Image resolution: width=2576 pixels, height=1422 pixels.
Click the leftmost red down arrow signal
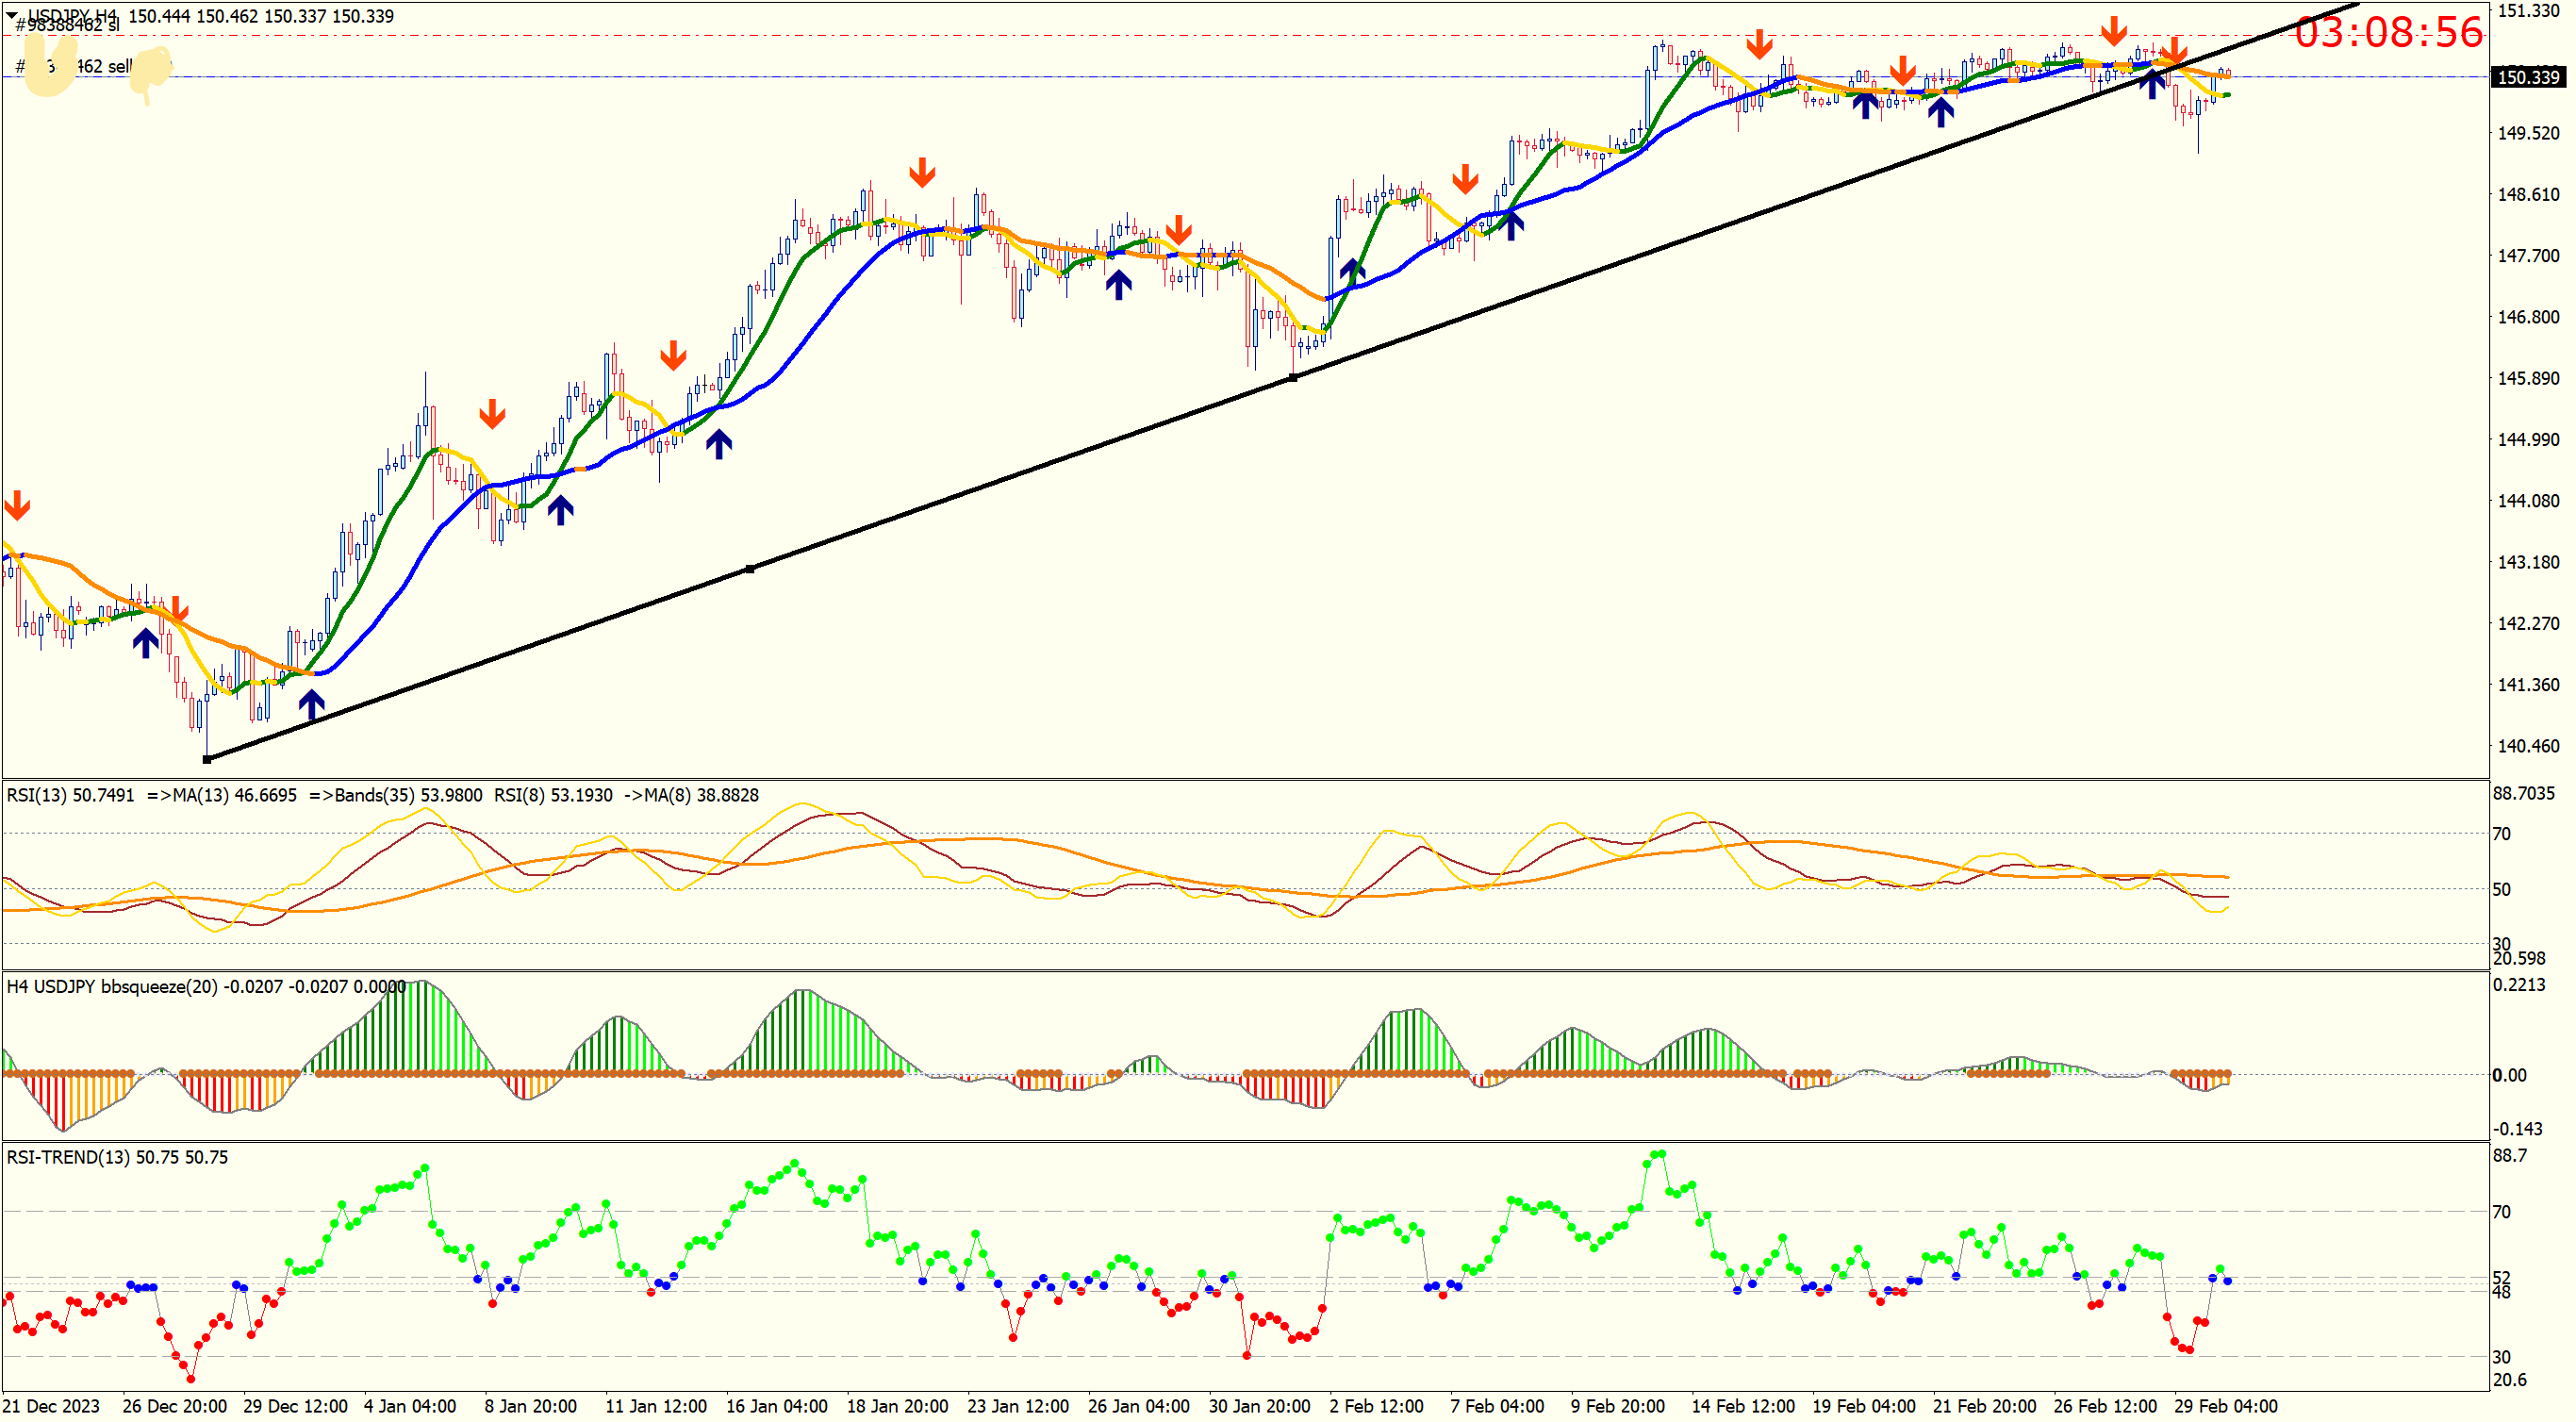pyautogui.click(x=17, y=506)
